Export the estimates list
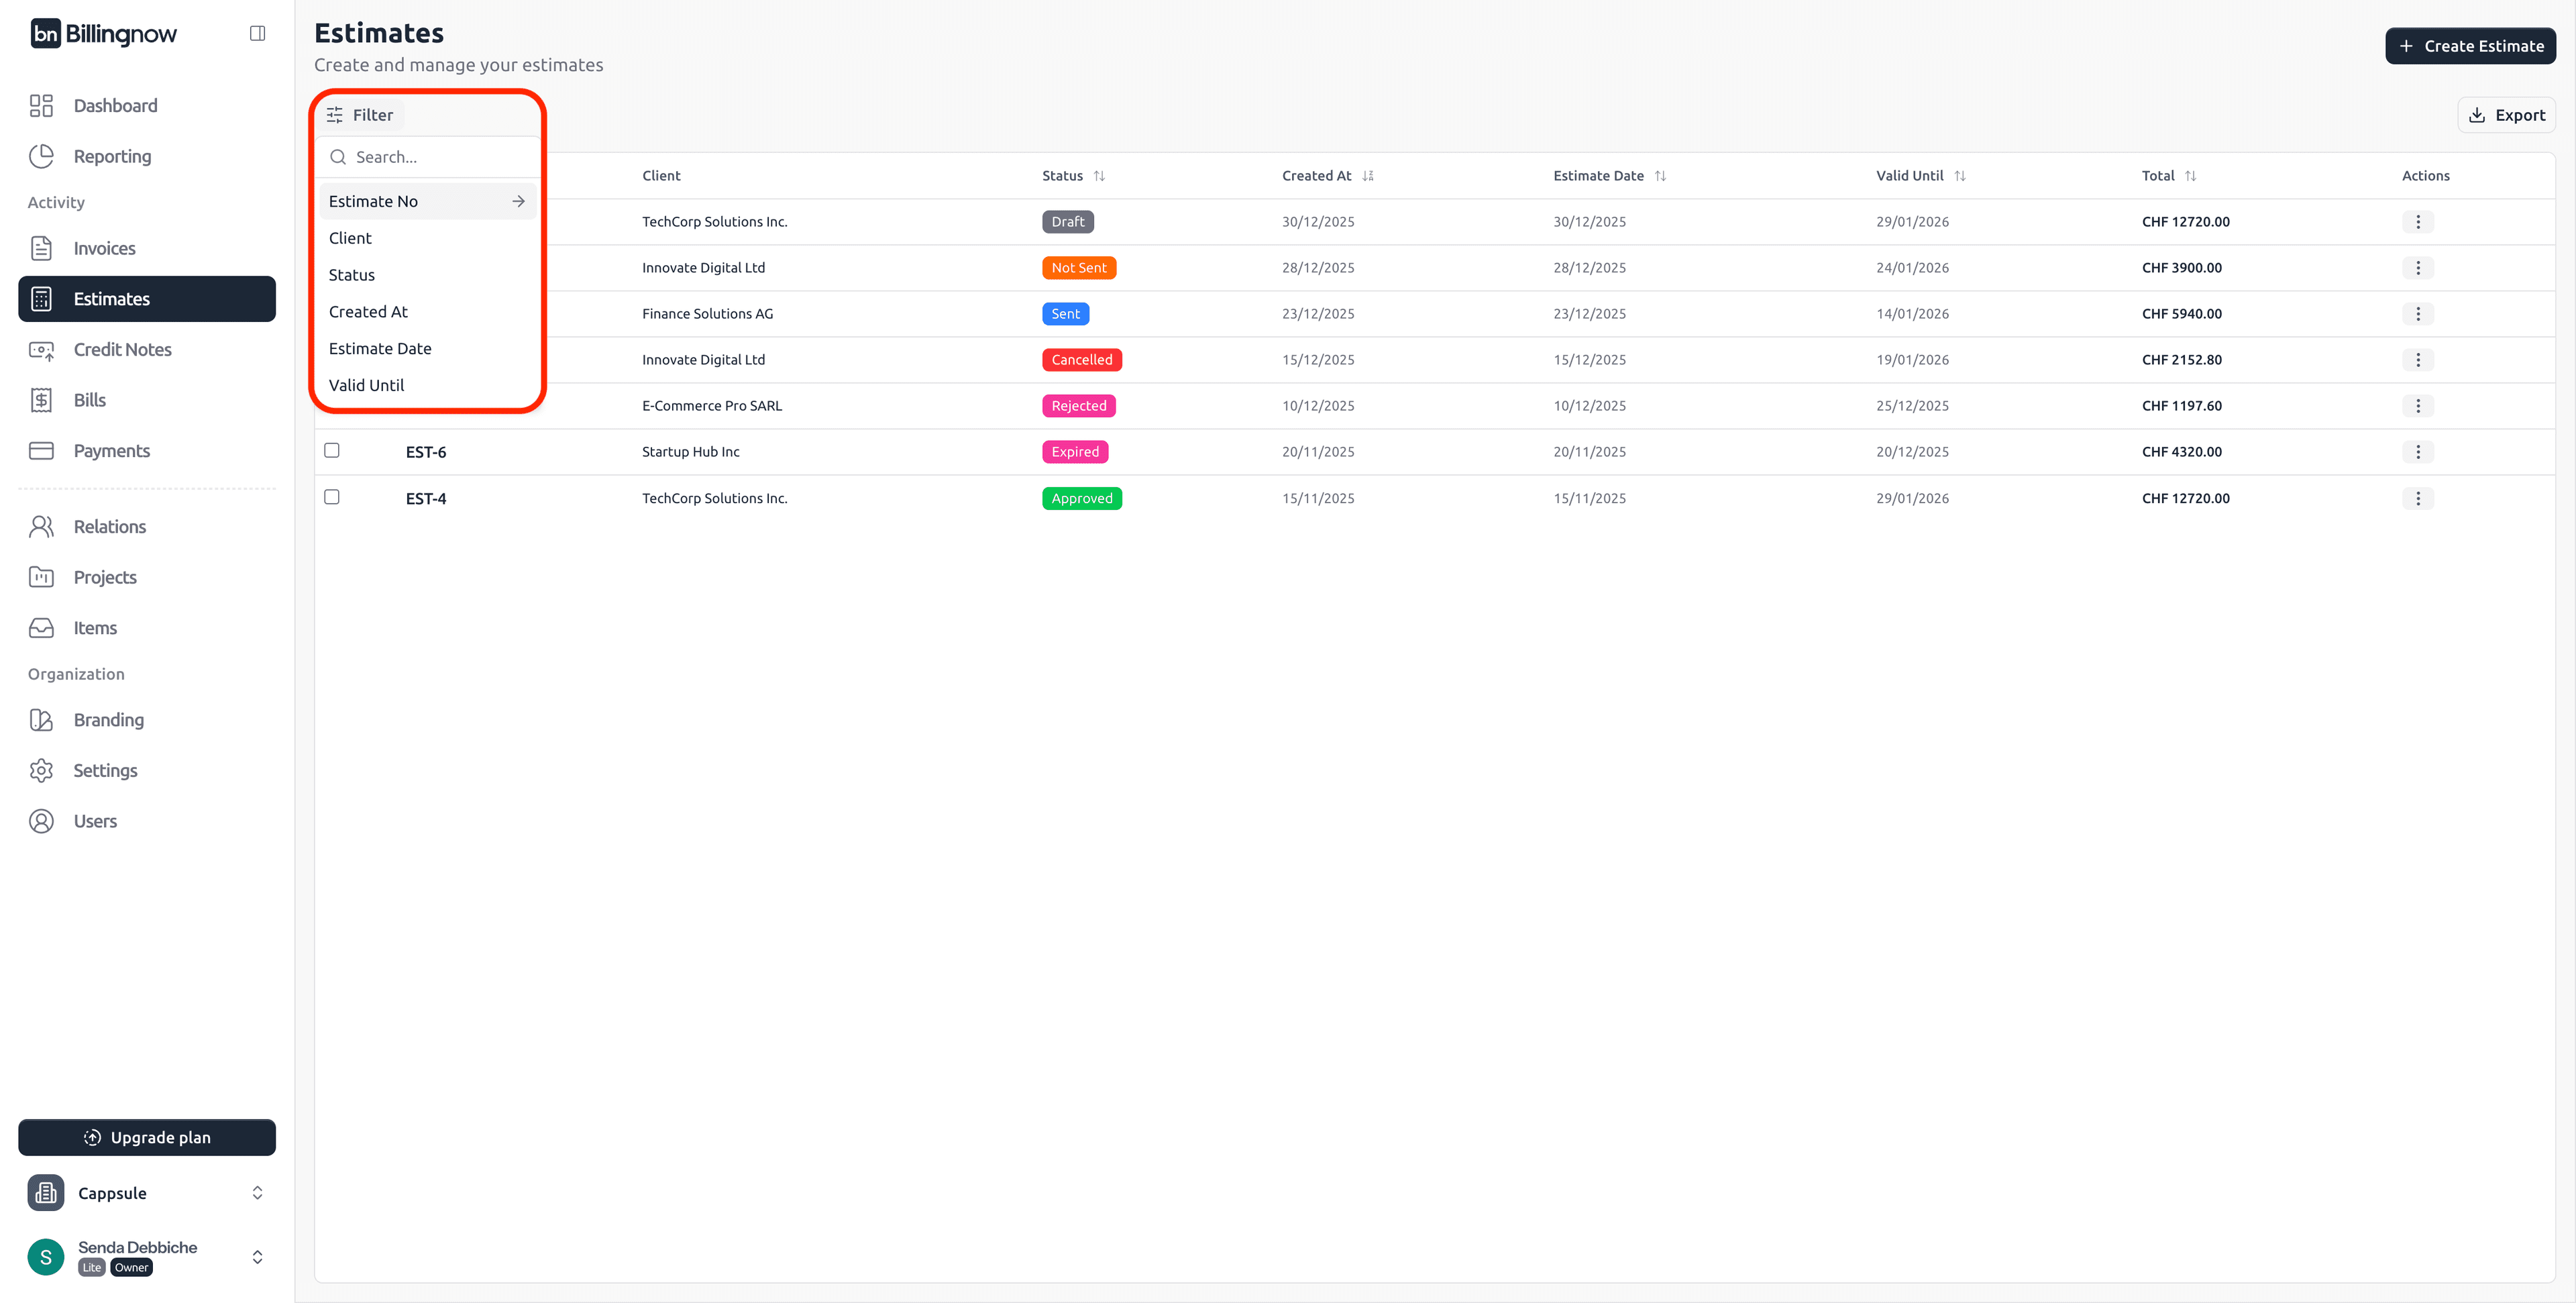The image size is (2576, 1303). 2506,114
